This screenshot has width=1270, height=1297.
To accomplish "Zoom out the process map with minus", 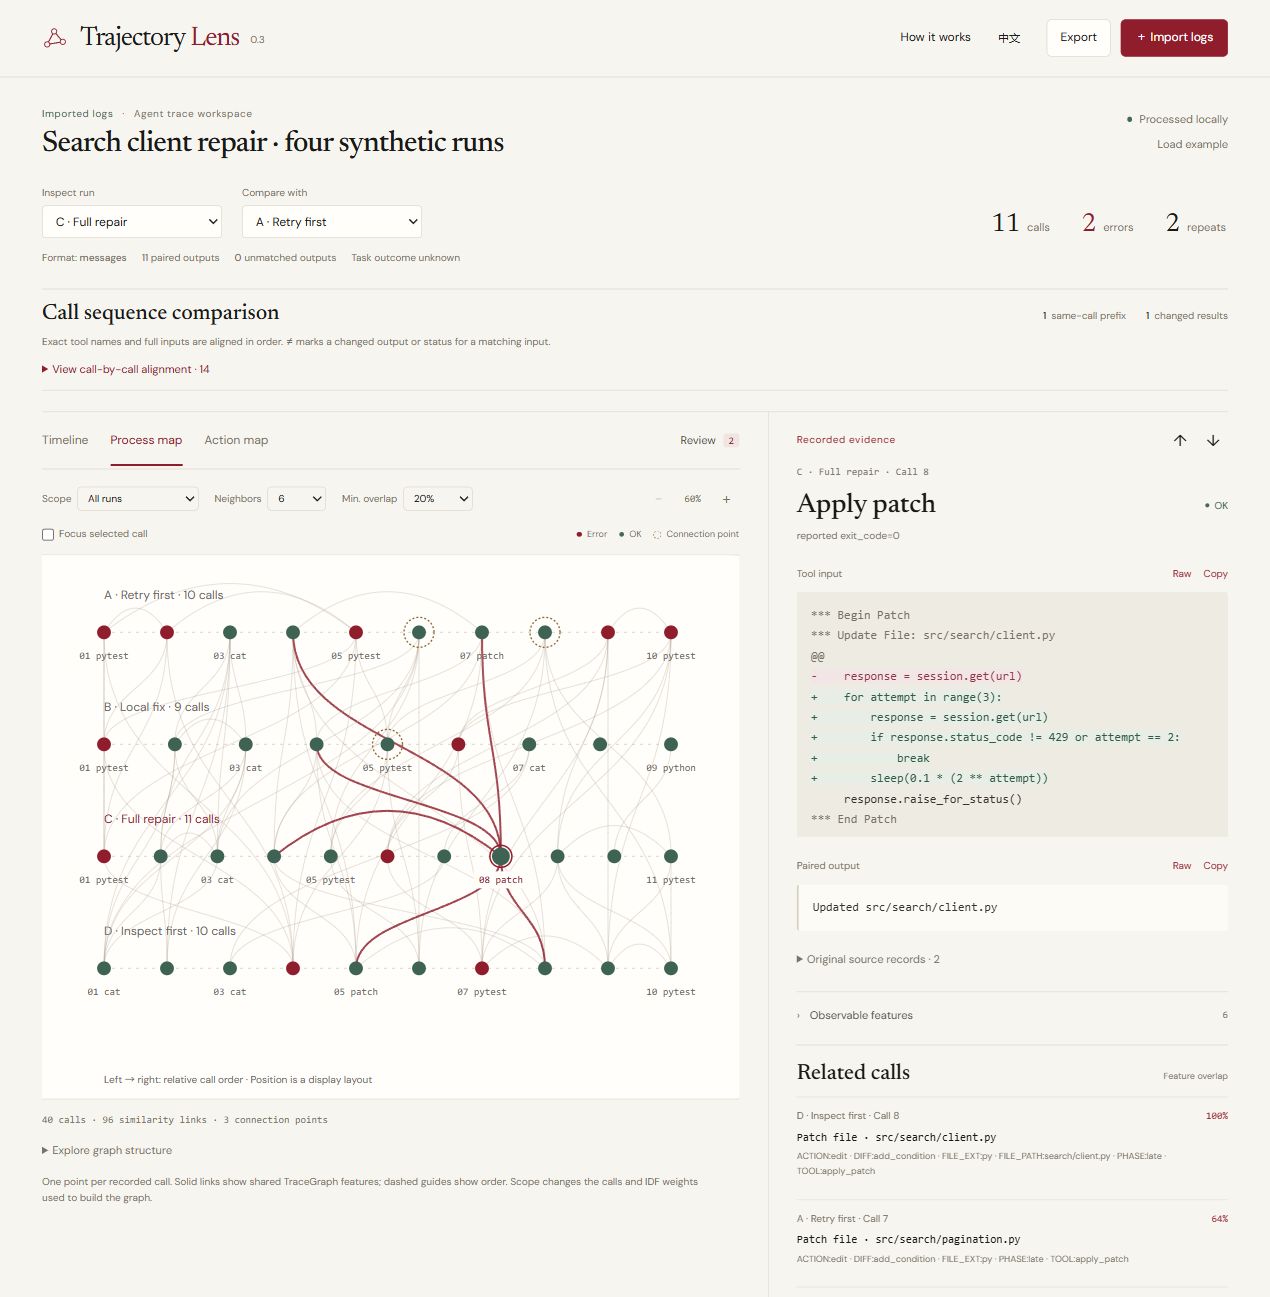I will [659, 499].
